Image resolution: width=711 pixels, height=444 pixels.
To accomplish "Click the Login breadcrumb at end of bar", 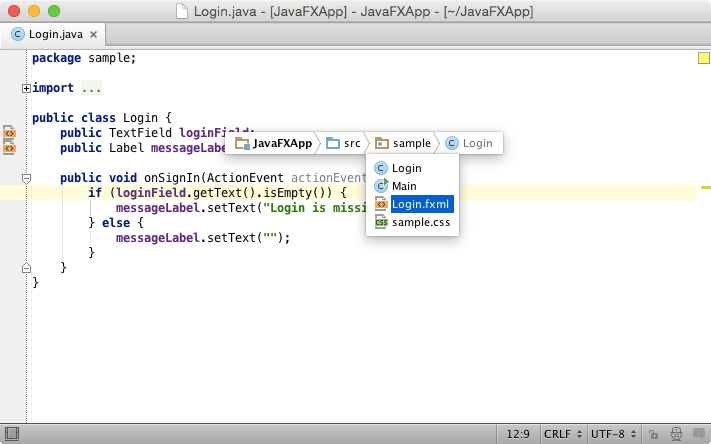I will (469, 143).
